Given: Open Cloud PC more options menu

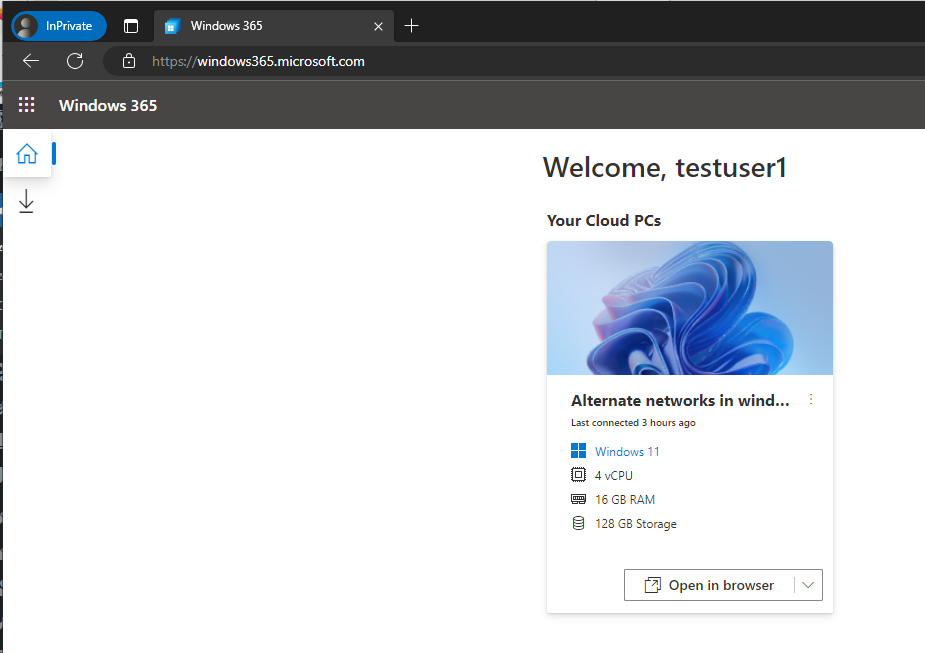Looking at the screenshot, I should [x=811, y=399].
